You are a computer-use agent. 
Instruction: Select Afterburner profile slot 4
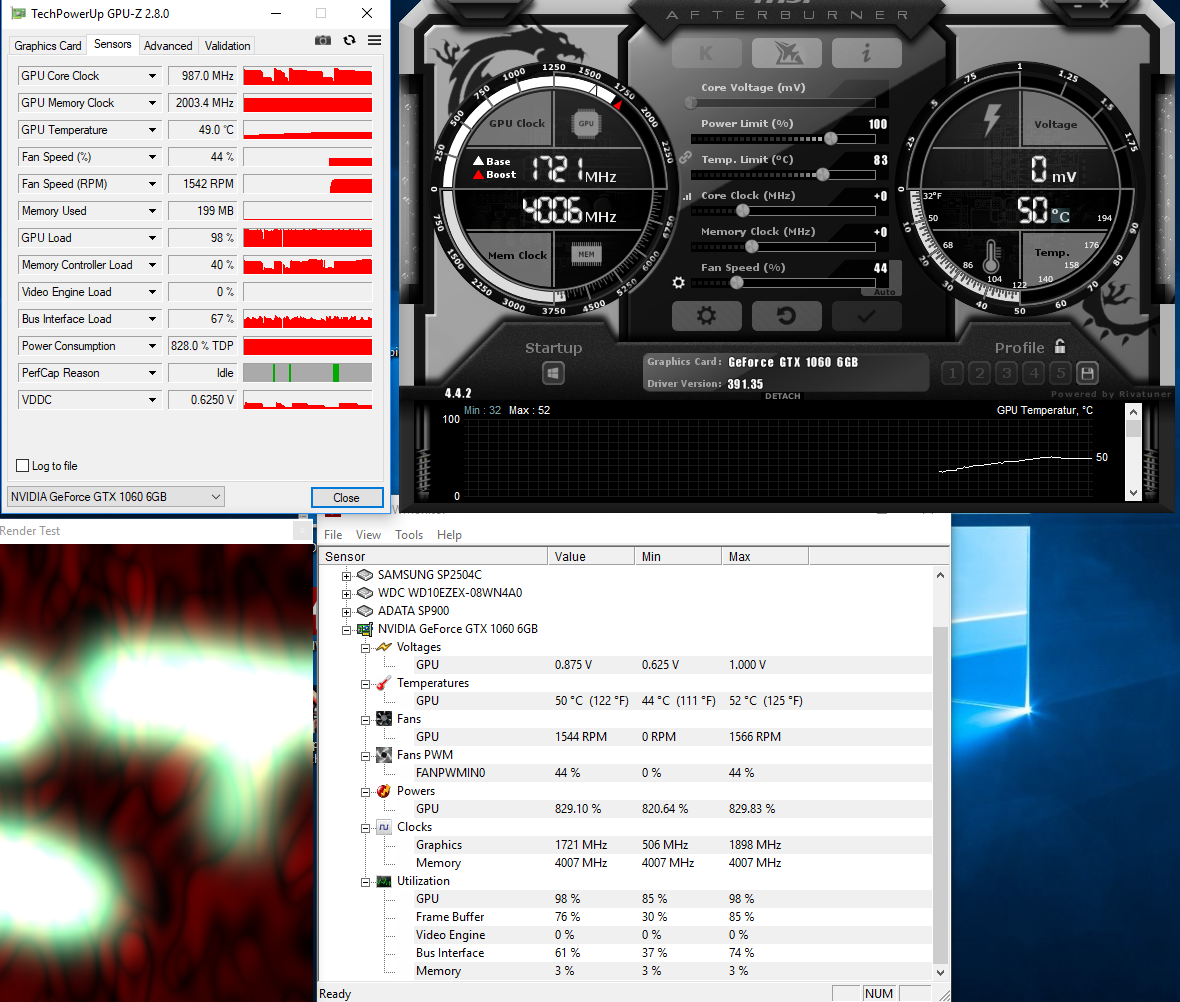pos(1034,373)
